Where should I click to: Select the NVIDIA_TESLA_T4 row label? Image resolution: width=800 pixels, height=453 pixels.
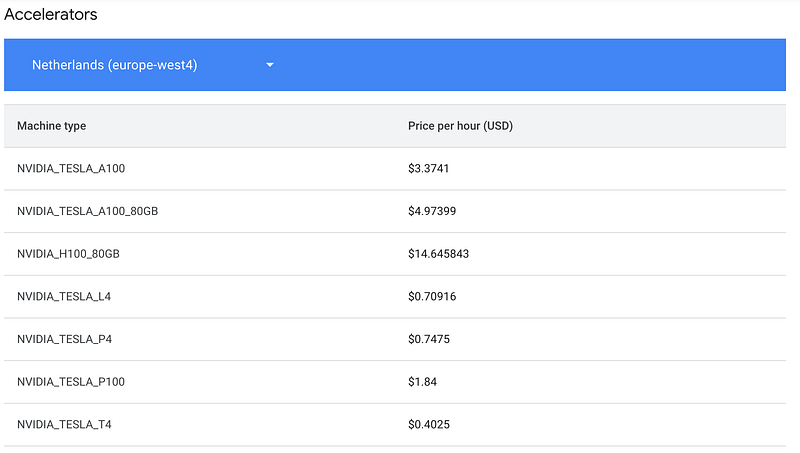pyautogui.click(x=64, y=425)
